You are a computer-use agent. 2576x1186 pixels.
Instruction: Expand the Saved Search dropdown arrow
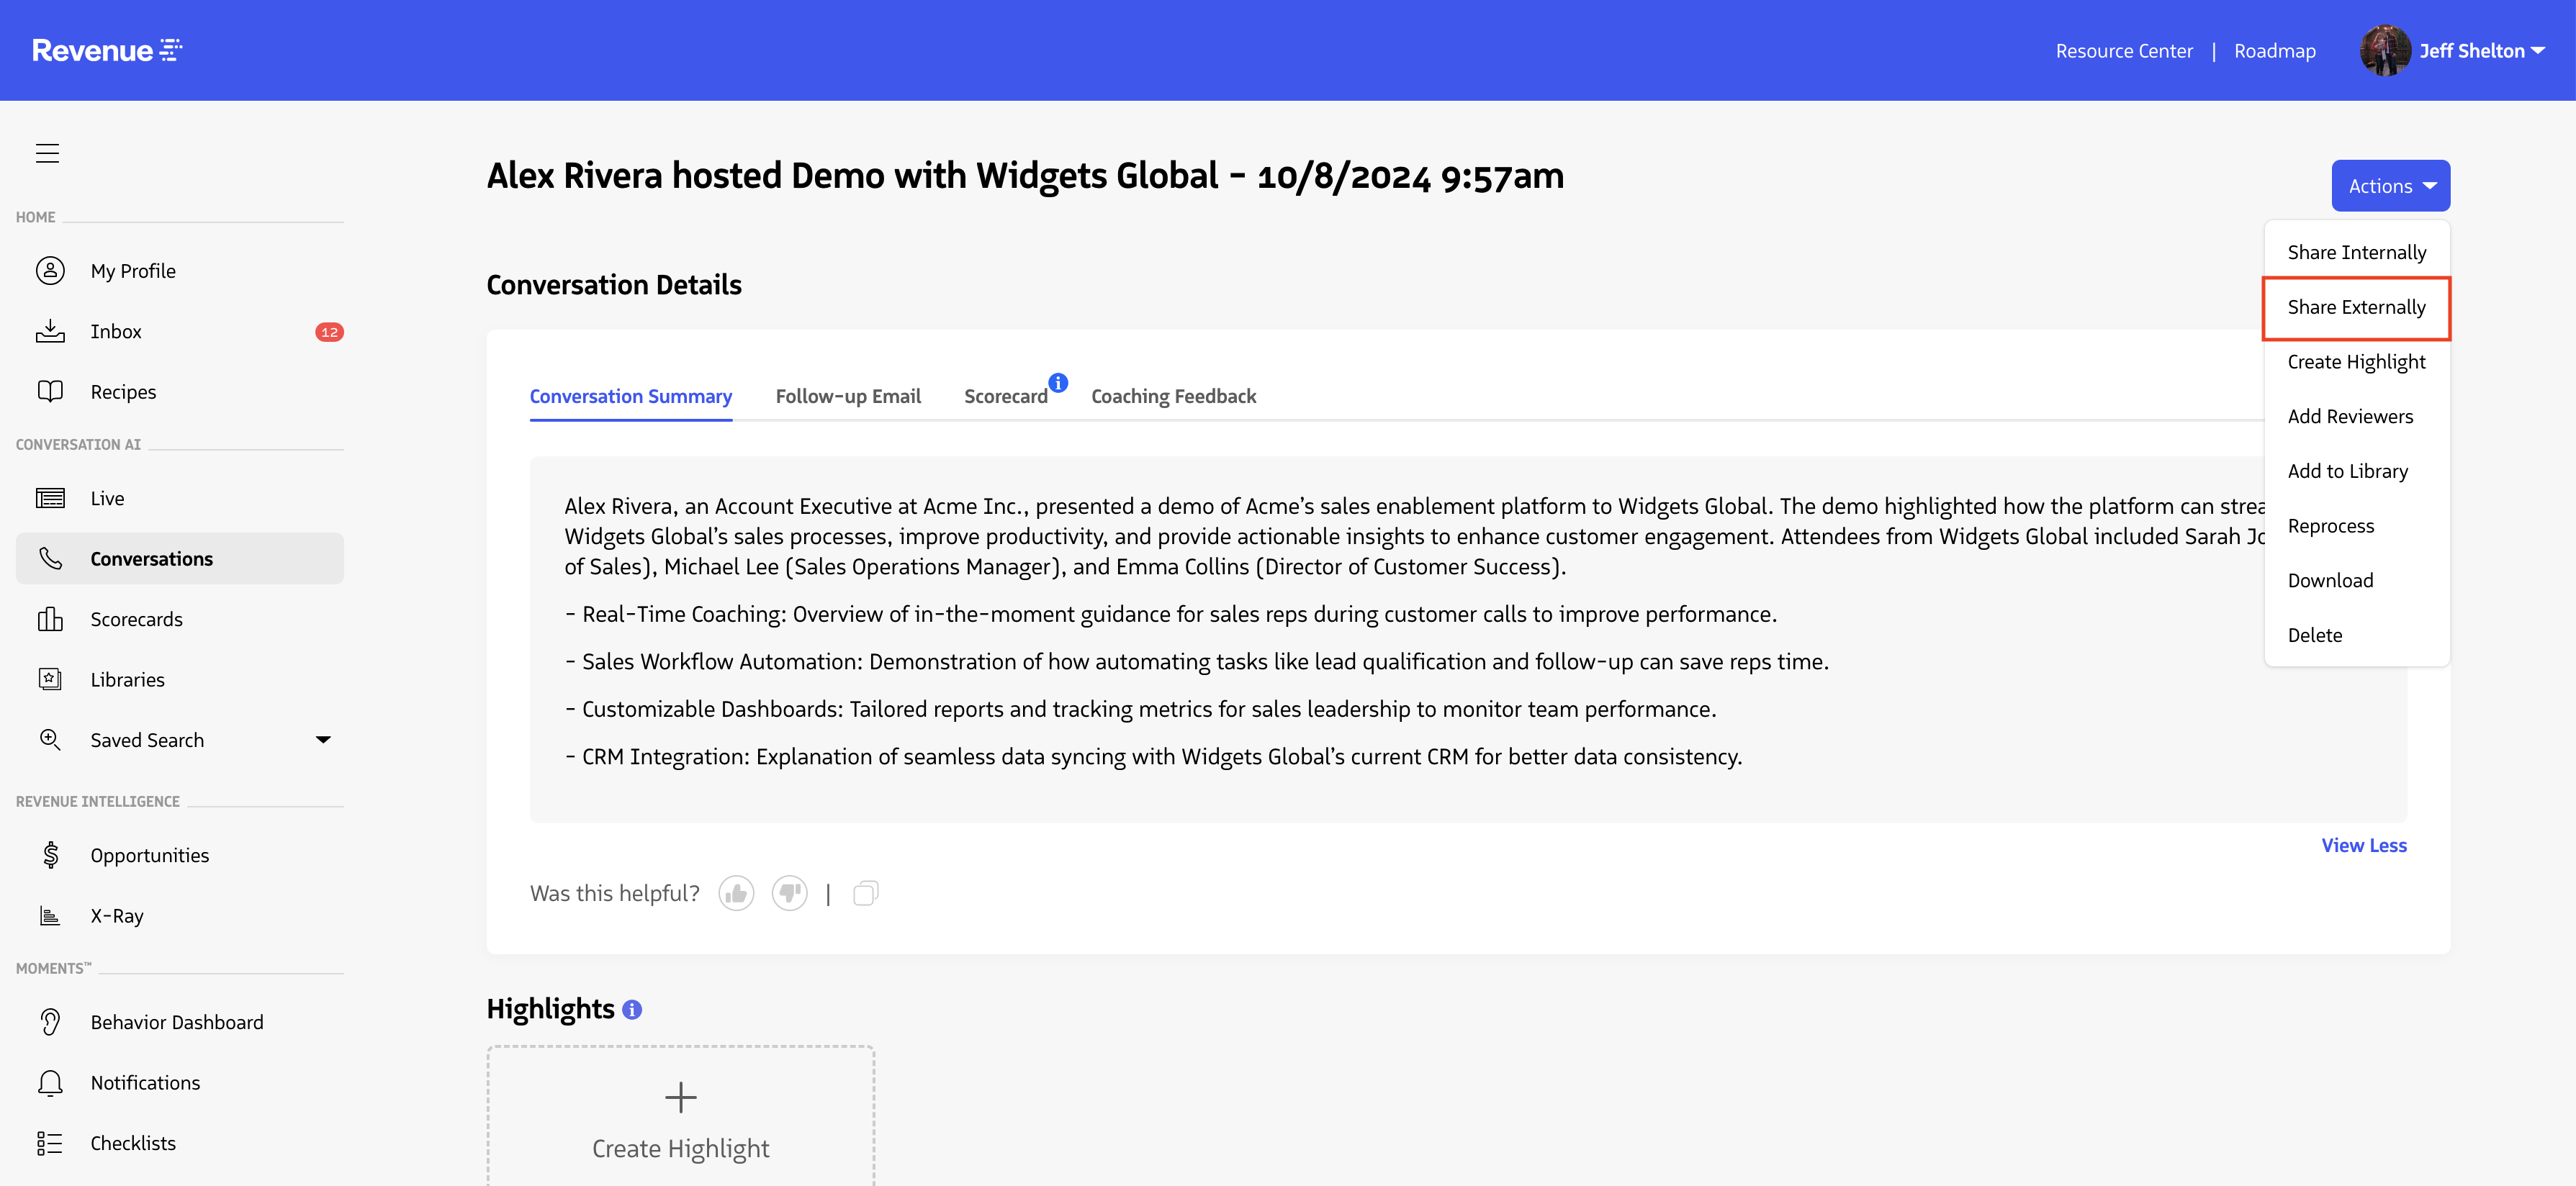(x=323, y=740)
